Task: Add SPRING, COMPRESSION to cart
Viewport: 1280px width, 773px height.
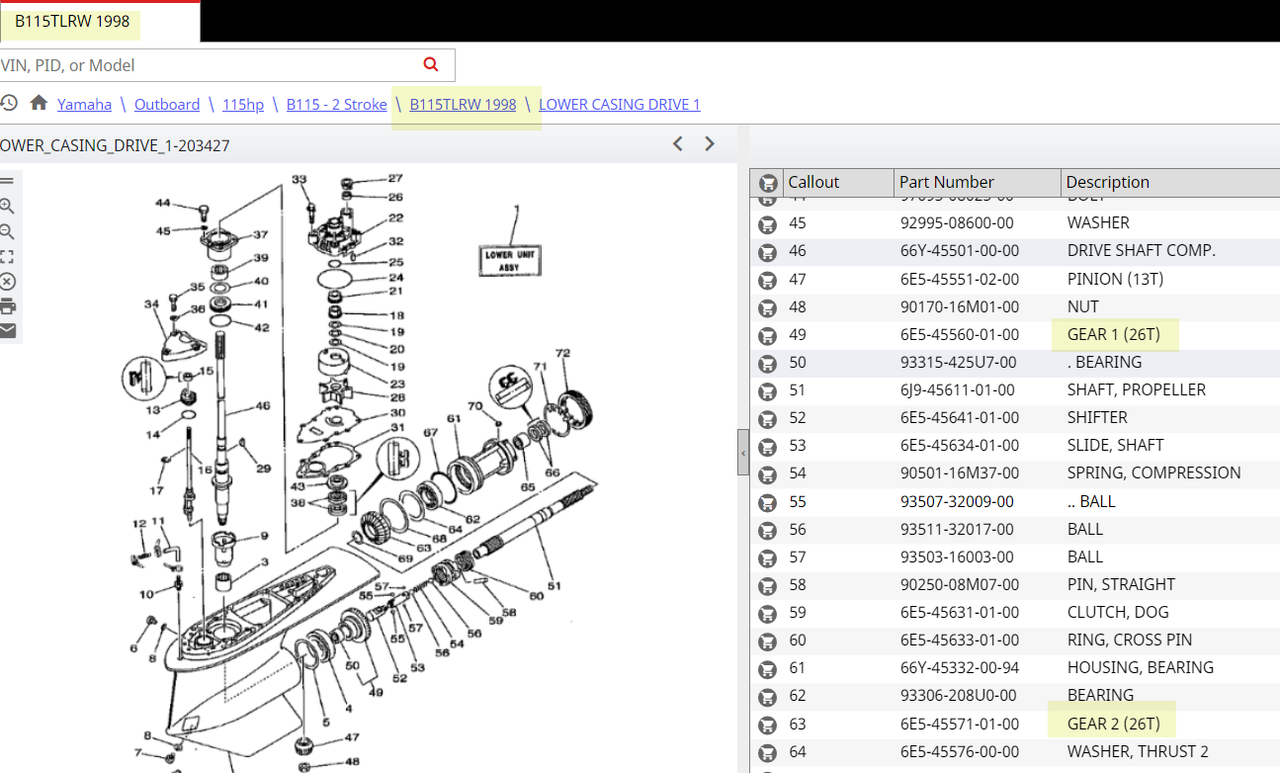Action: click(767, 474)
